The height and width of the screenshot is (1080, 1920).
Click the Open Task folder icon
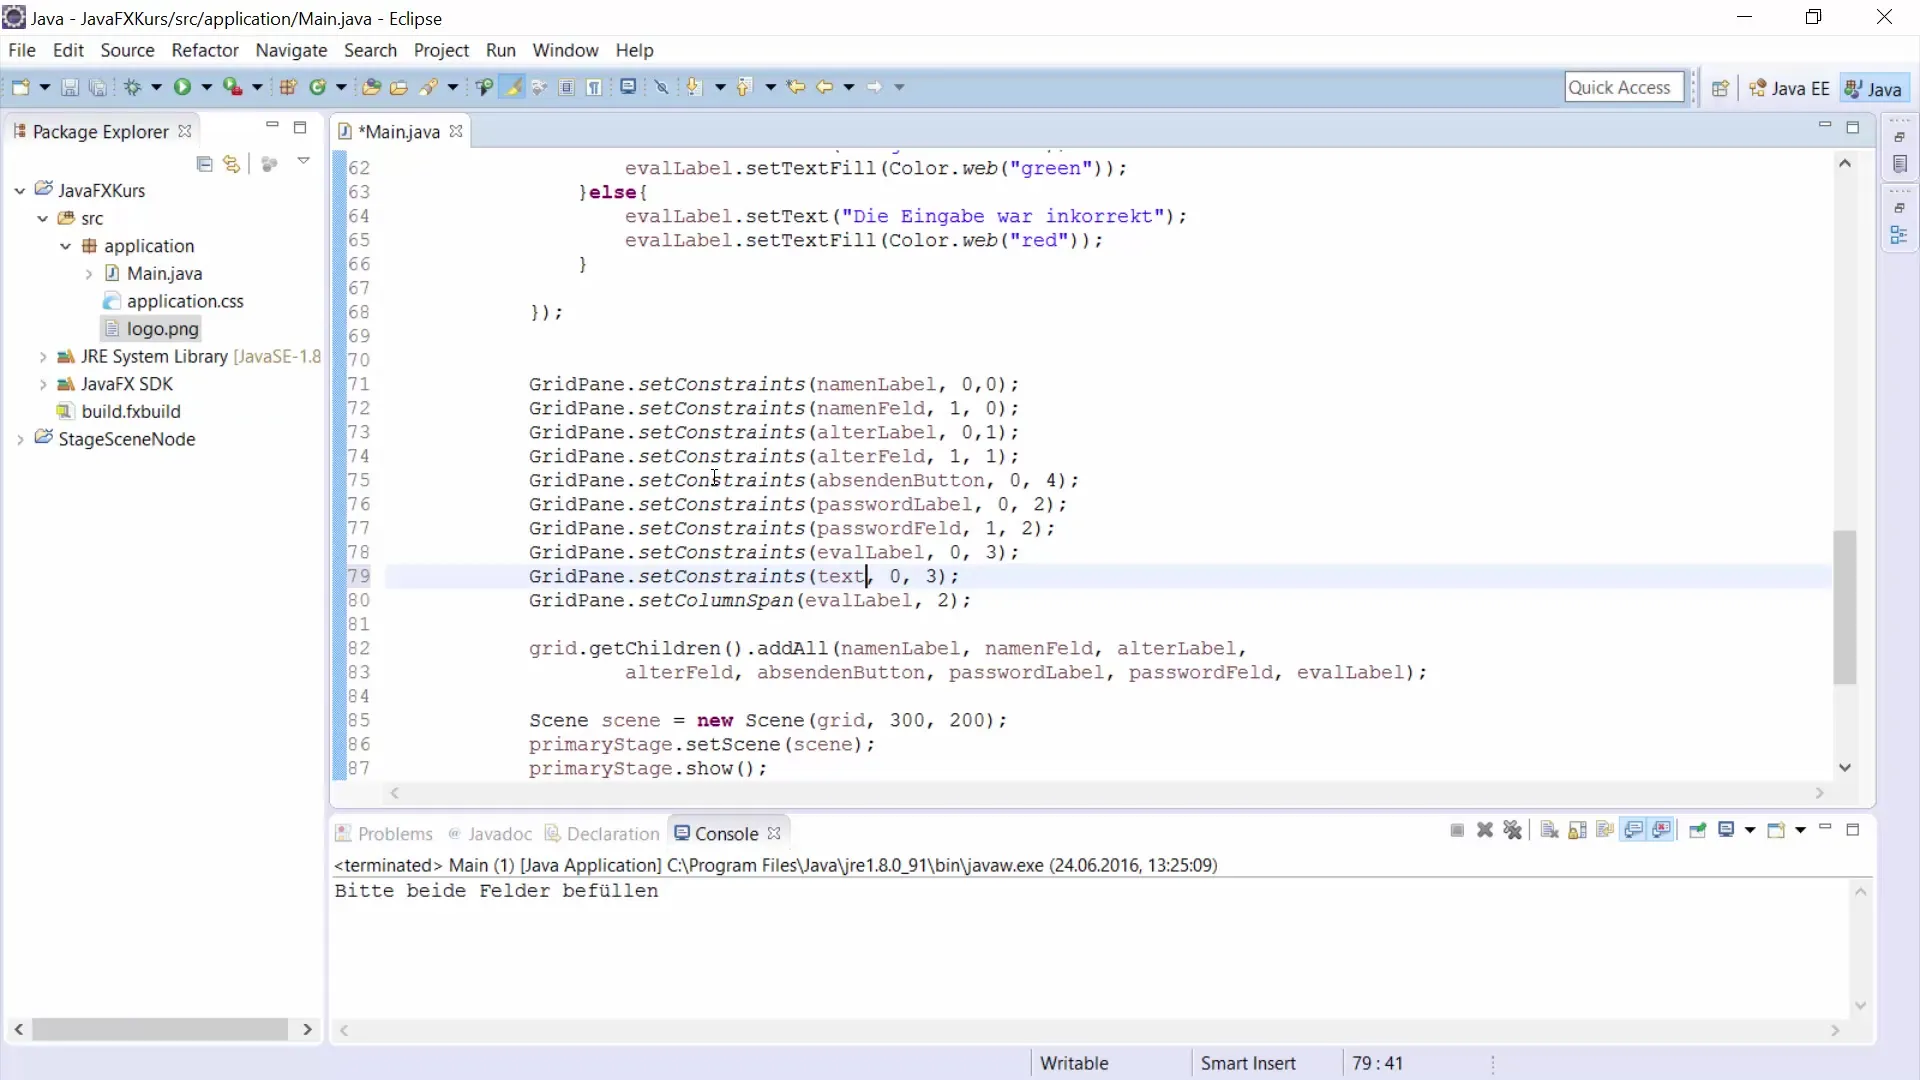coord(399,87)
